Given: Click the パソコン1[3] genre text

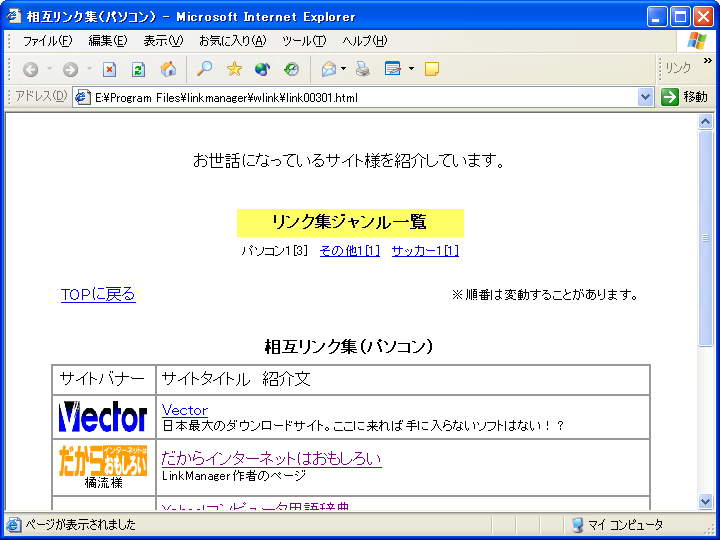Looking at the screenshot, I should coord(275,251).
